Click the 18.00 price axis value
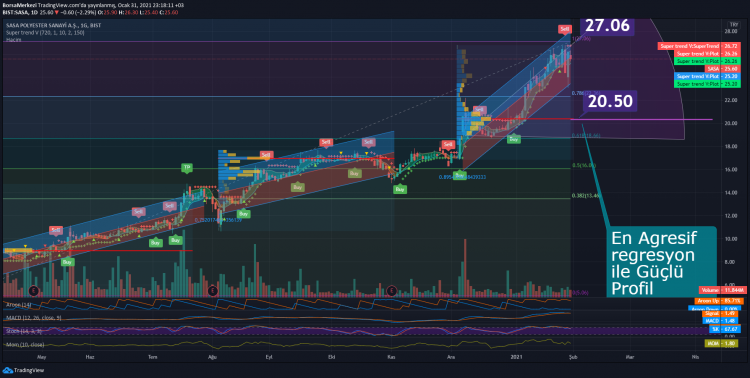The width and height of the screenshot is (750, 378). pyautogui.click(x=730, y=146)
